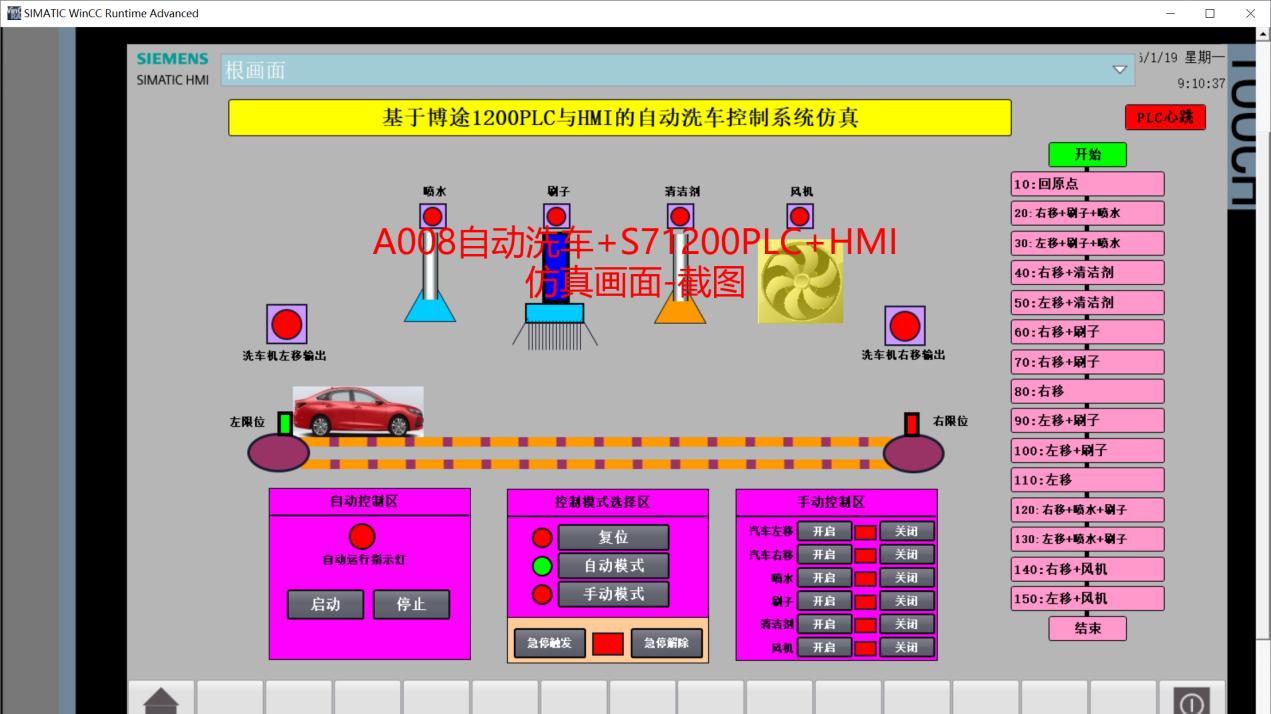Toggle the green lamp beside 自动模式

point(542,566)
